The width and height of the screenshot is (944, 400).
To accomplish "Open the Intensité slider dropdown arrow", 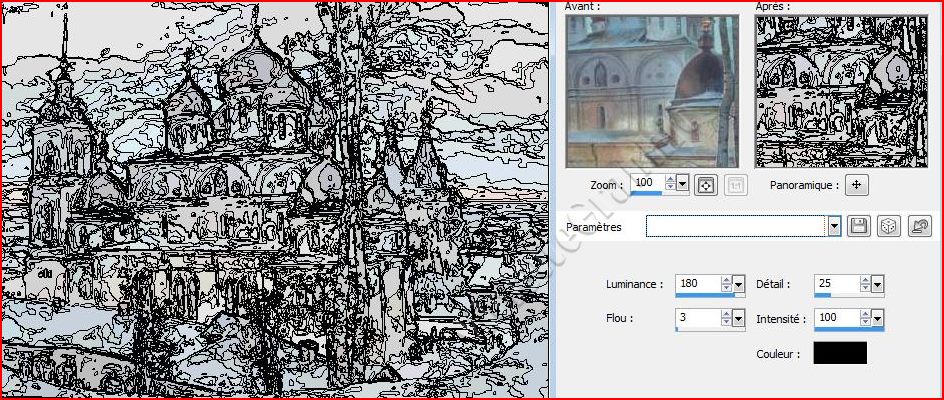I will [877, 318].
